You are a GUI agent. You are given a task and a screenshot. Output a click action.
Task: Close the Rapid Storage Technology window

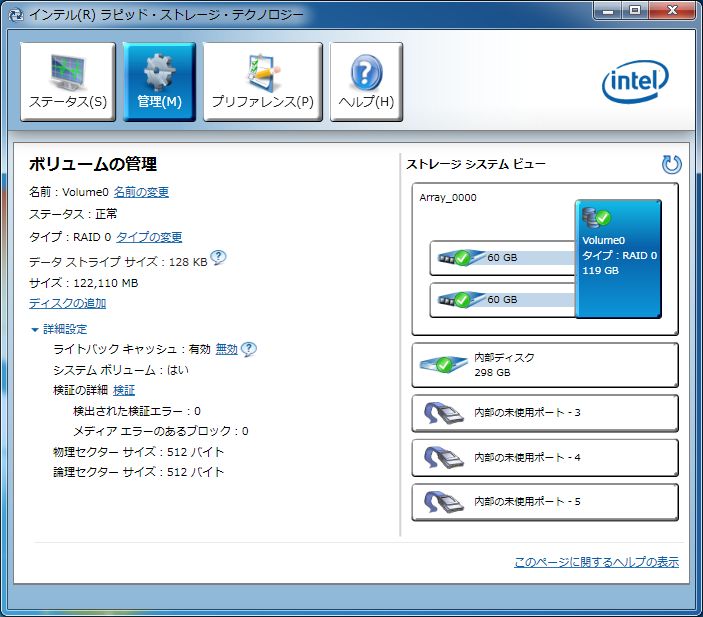(672, 10)
